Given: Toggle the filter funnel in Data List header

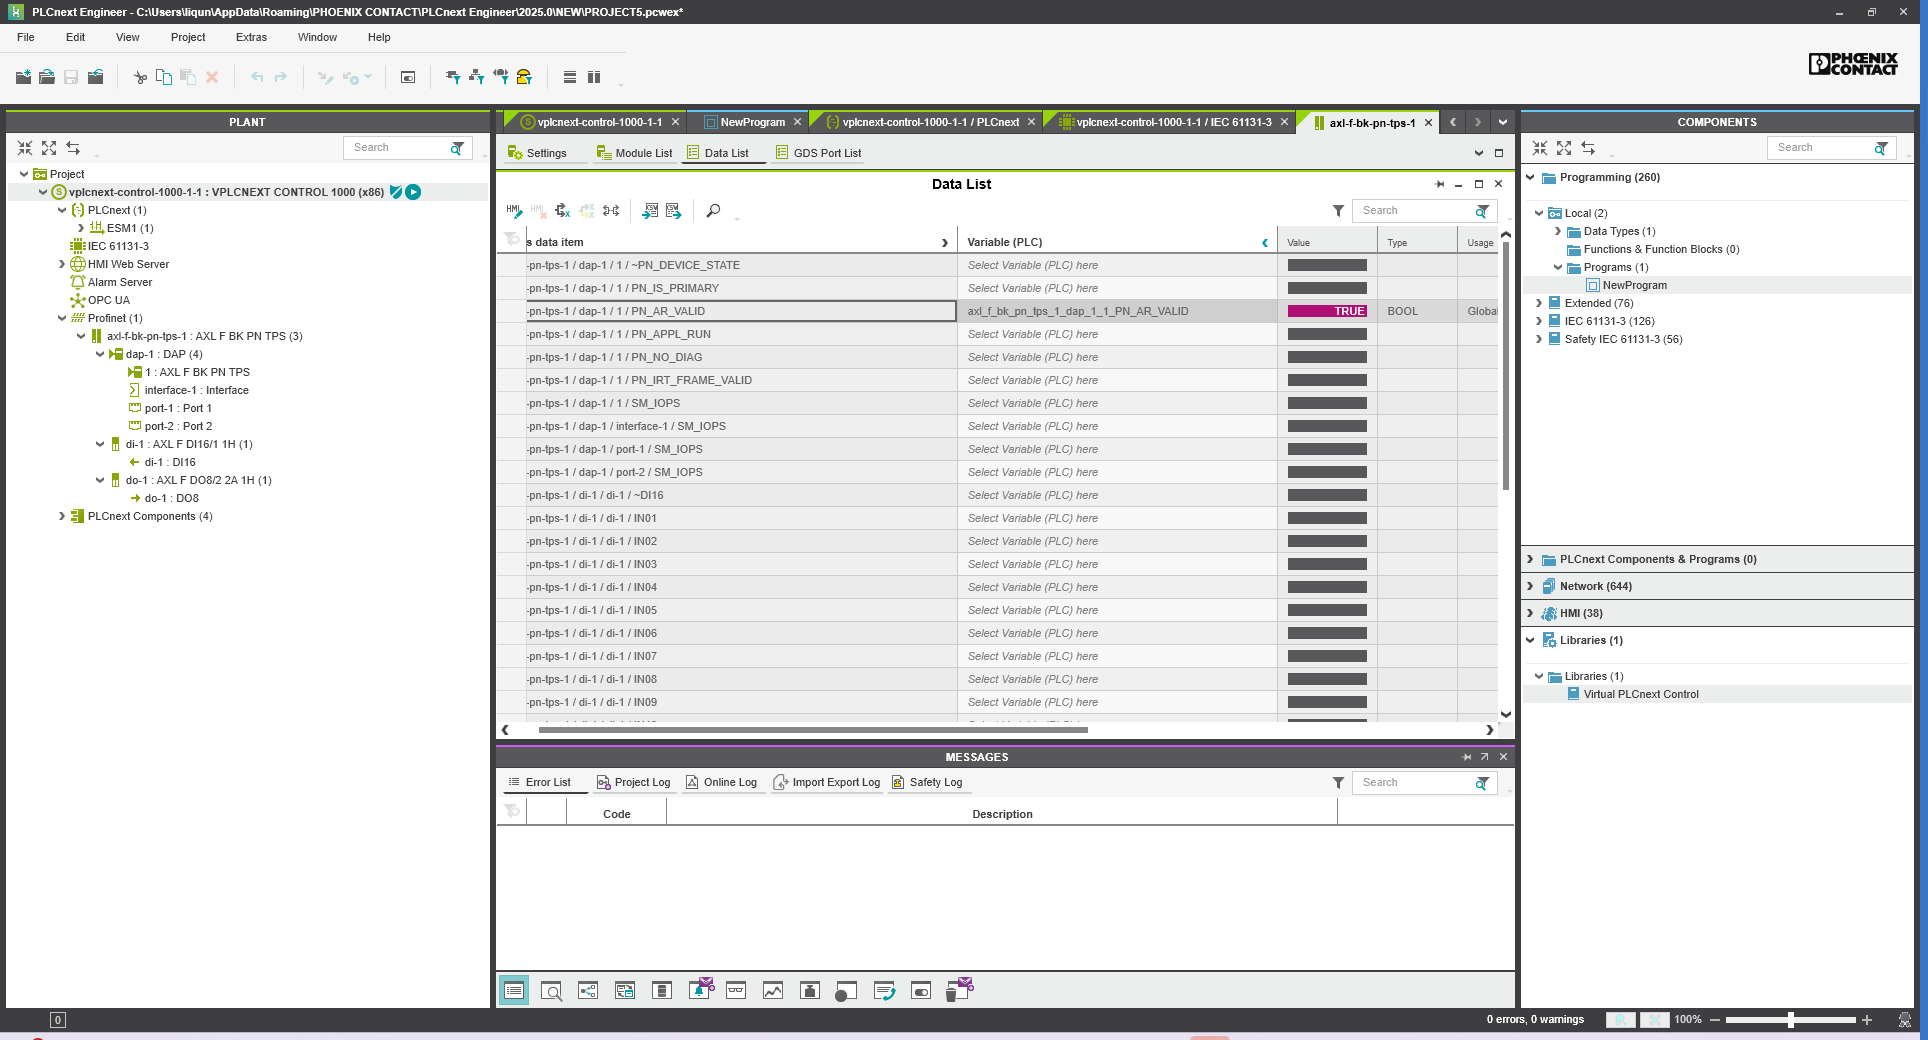Looking at the screenshot, I should tap(1338, 211).
